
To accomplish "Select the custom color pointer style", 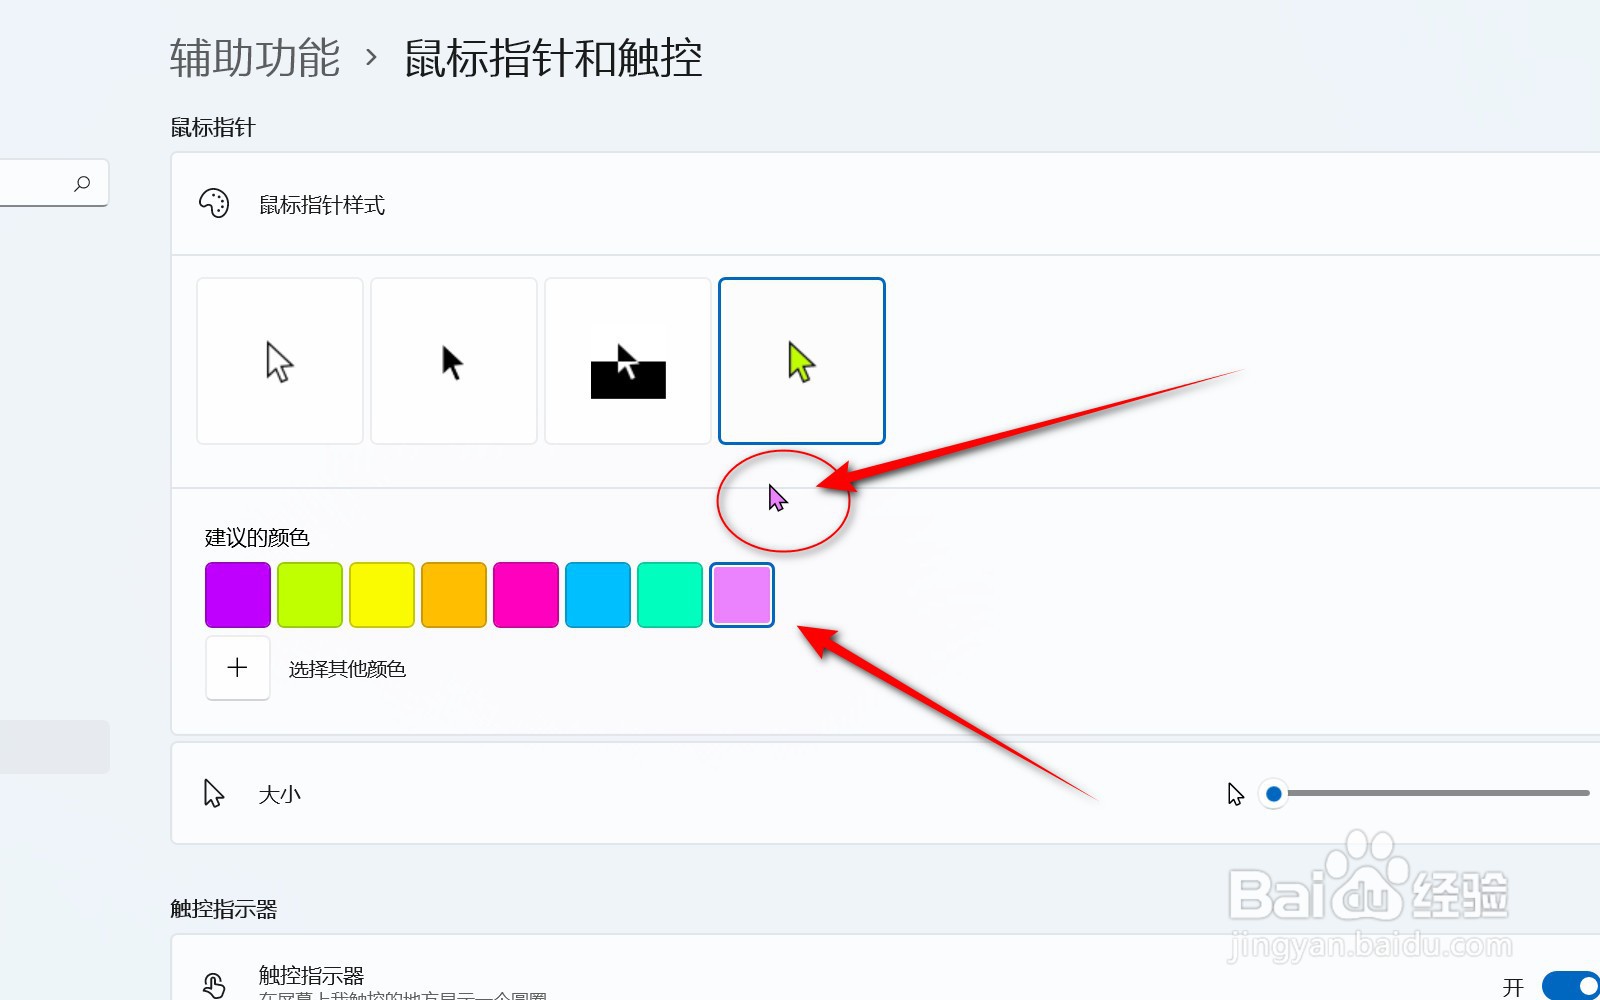I will pos(802,361).
